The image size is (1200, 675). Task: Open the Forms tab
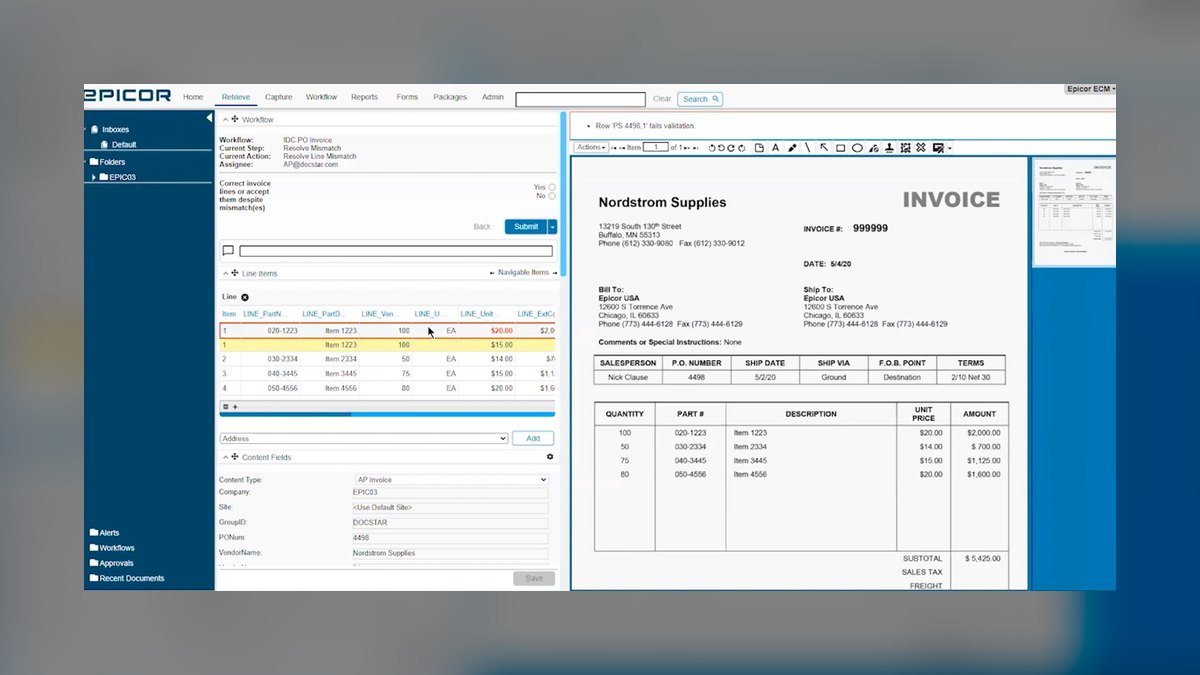pos(407,97)
